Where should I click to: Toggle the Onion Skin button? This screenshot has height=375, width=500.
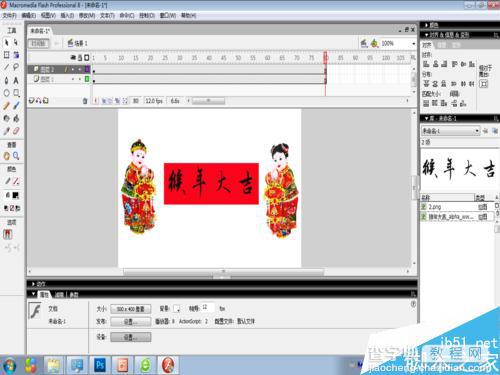pos(104,101)
